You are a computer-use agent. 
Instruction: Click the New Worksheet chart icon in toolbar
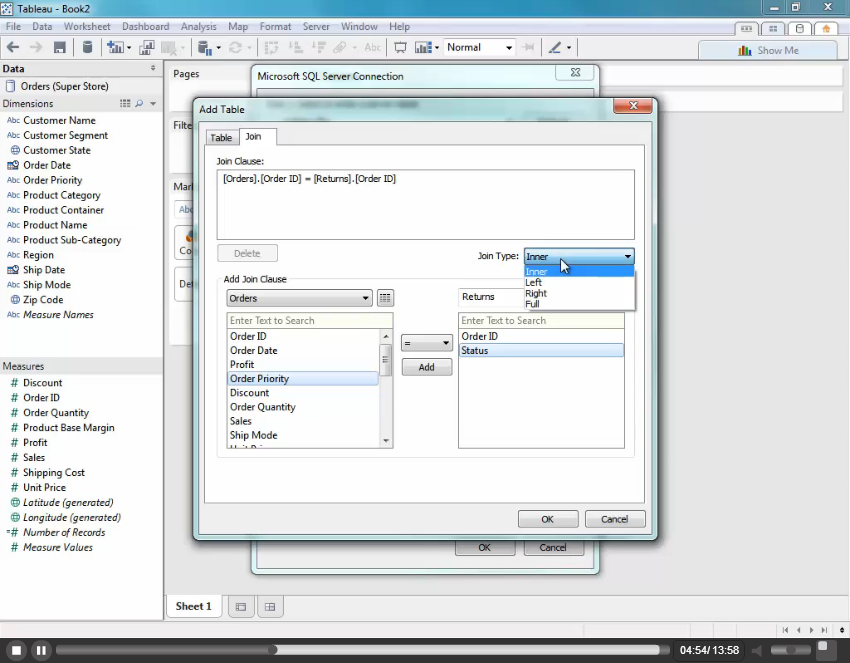[x=115, y=48]
